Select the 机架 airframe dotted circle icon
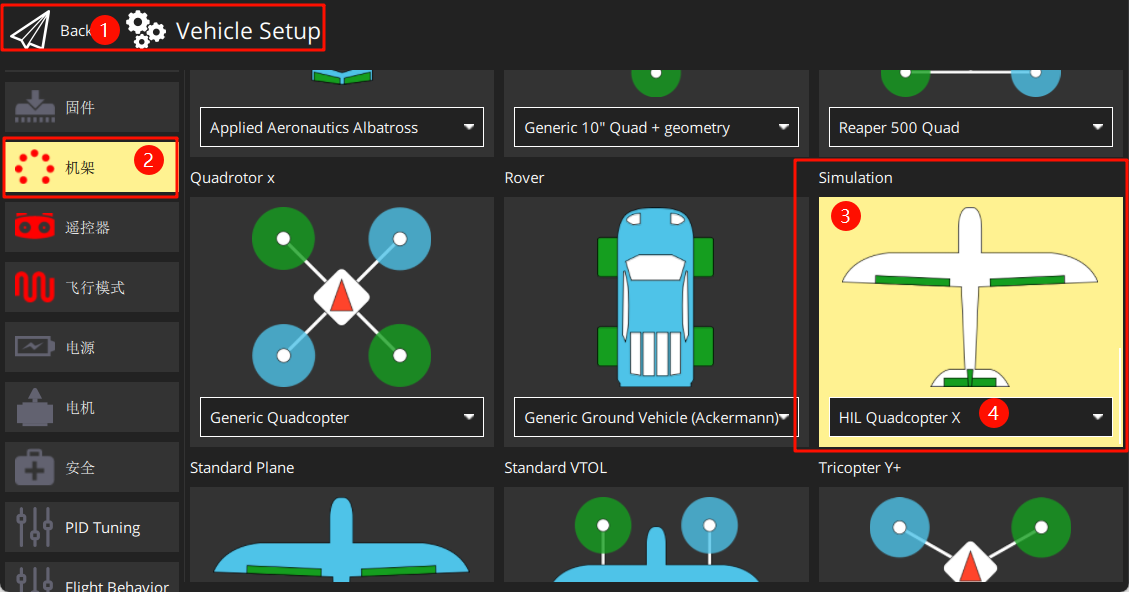Image resolution: width=1129 pixels, height=592 pixels. click(35, 168)
